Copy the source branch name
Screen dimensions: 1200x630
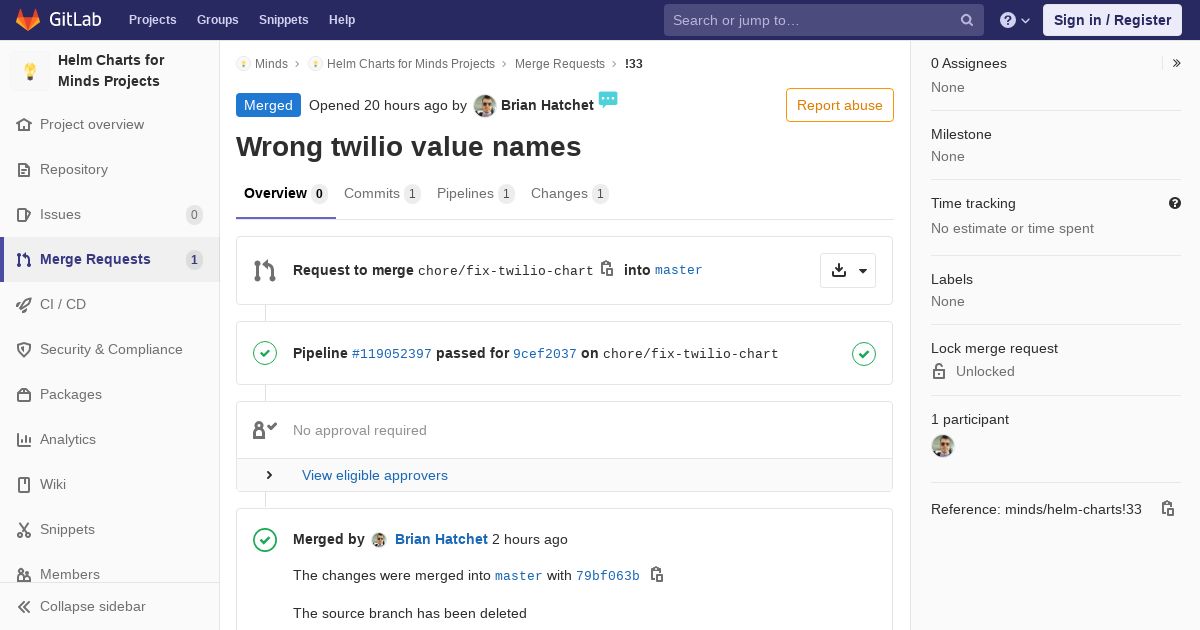pos(607,269)
